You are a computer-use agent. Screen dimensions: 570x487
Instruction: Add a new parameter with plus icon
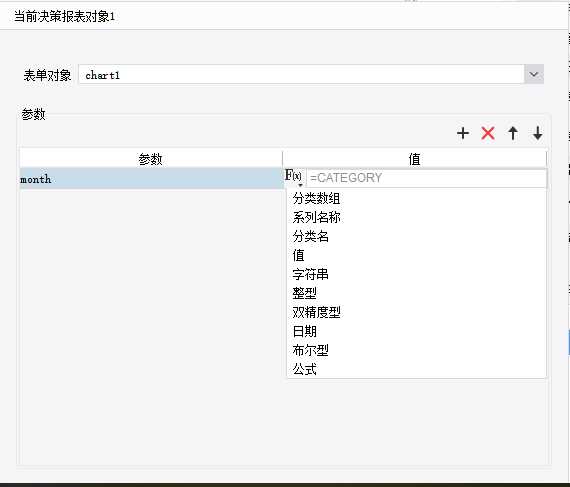coord(463,133)
